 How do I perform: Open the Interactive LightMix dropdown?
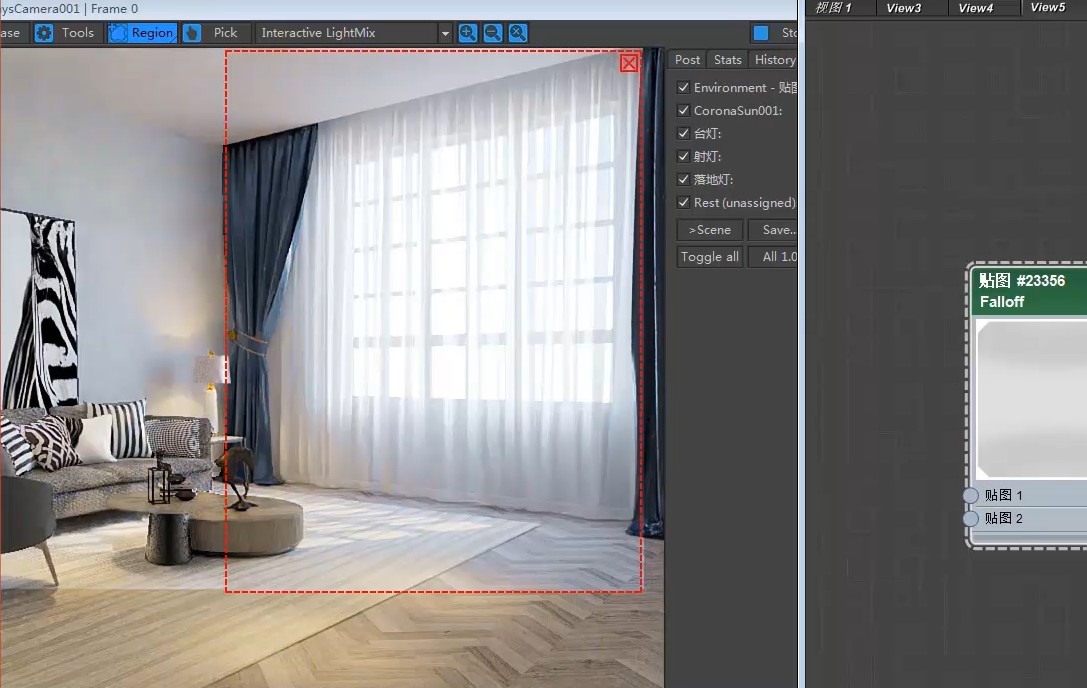point(445,33)
